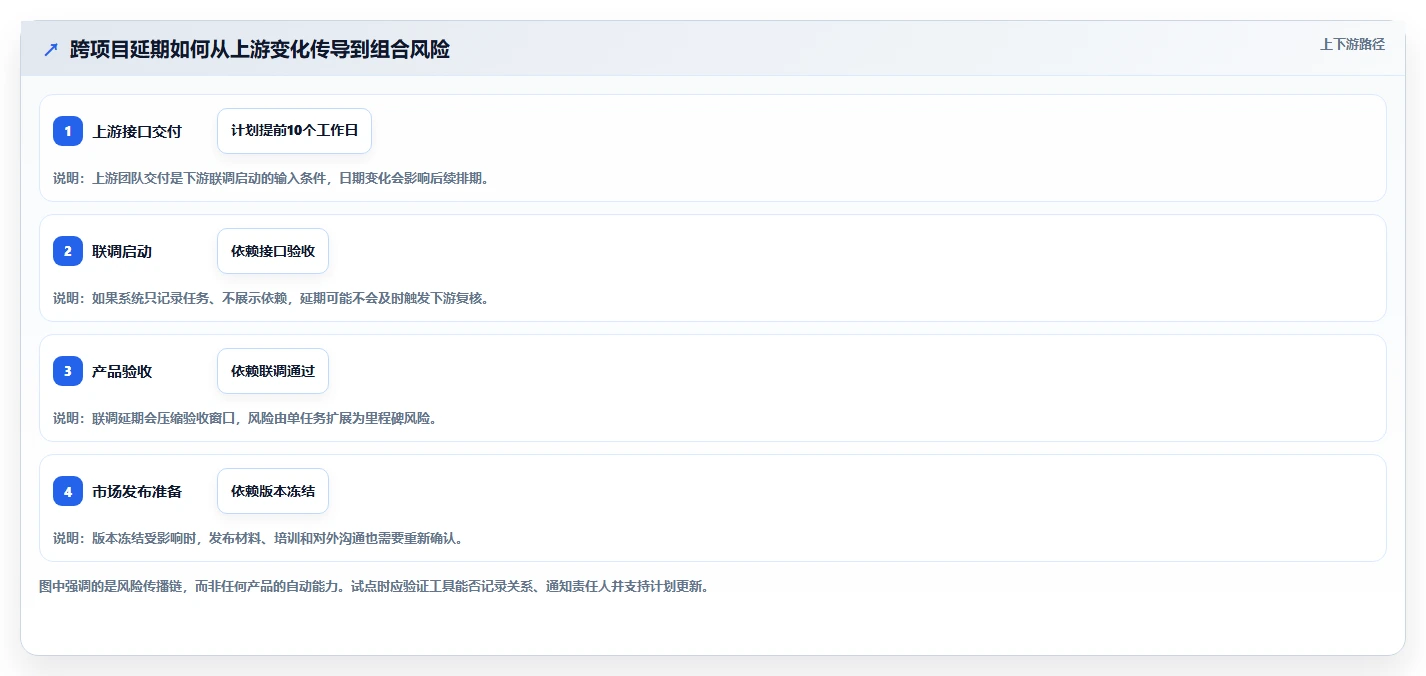Select step number 2 badge
The image size is (1426, 676).
[68, 251]
